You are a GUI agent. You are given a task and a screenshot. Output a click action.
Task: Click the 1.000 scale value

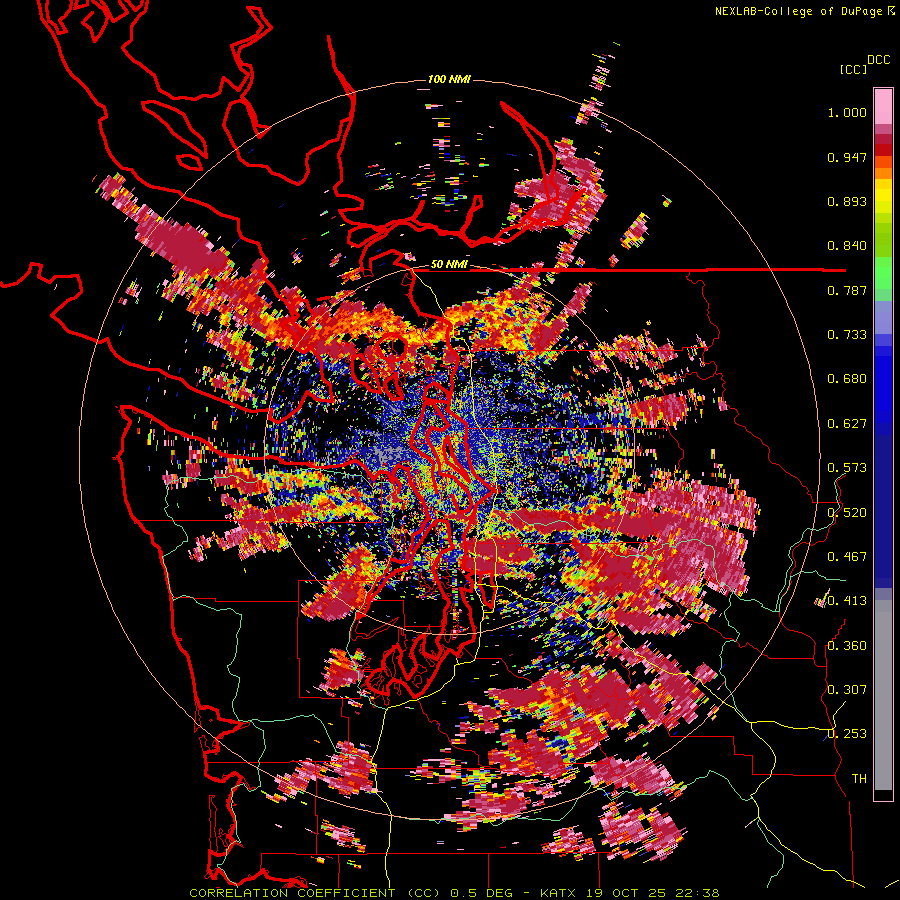(x=847, y=112)
